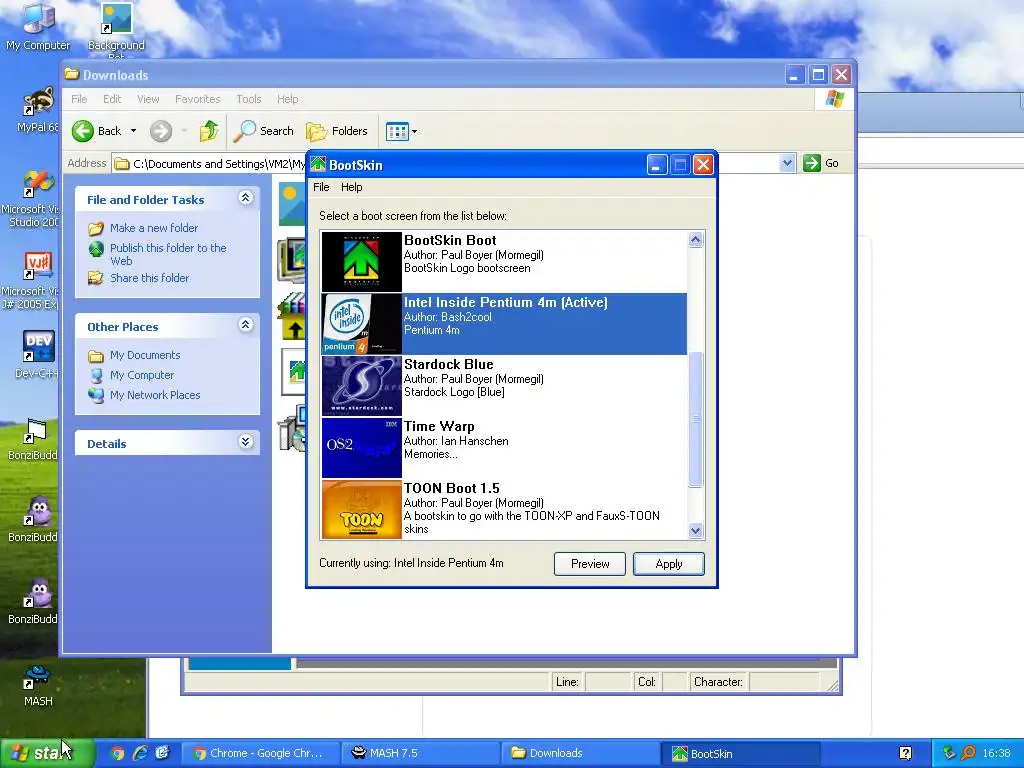
Task: Switch to MASH 7.5 taskbar button
Action: coord(421,754)
